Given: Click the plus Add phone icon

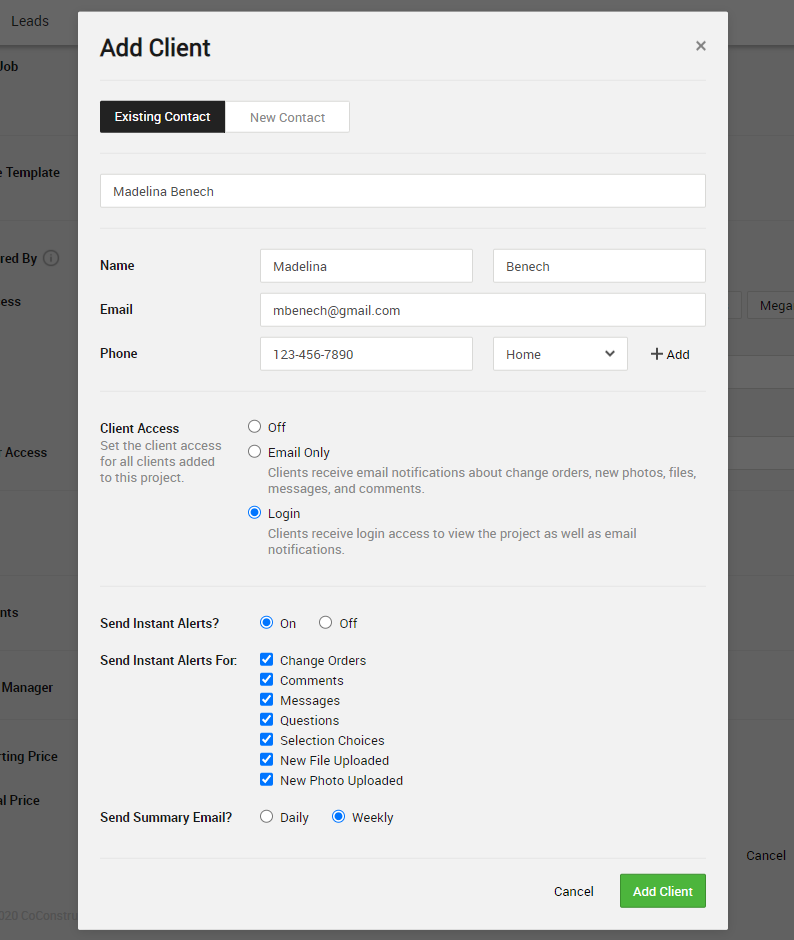Looking at the screenshot, I should (x=657, y=354).
